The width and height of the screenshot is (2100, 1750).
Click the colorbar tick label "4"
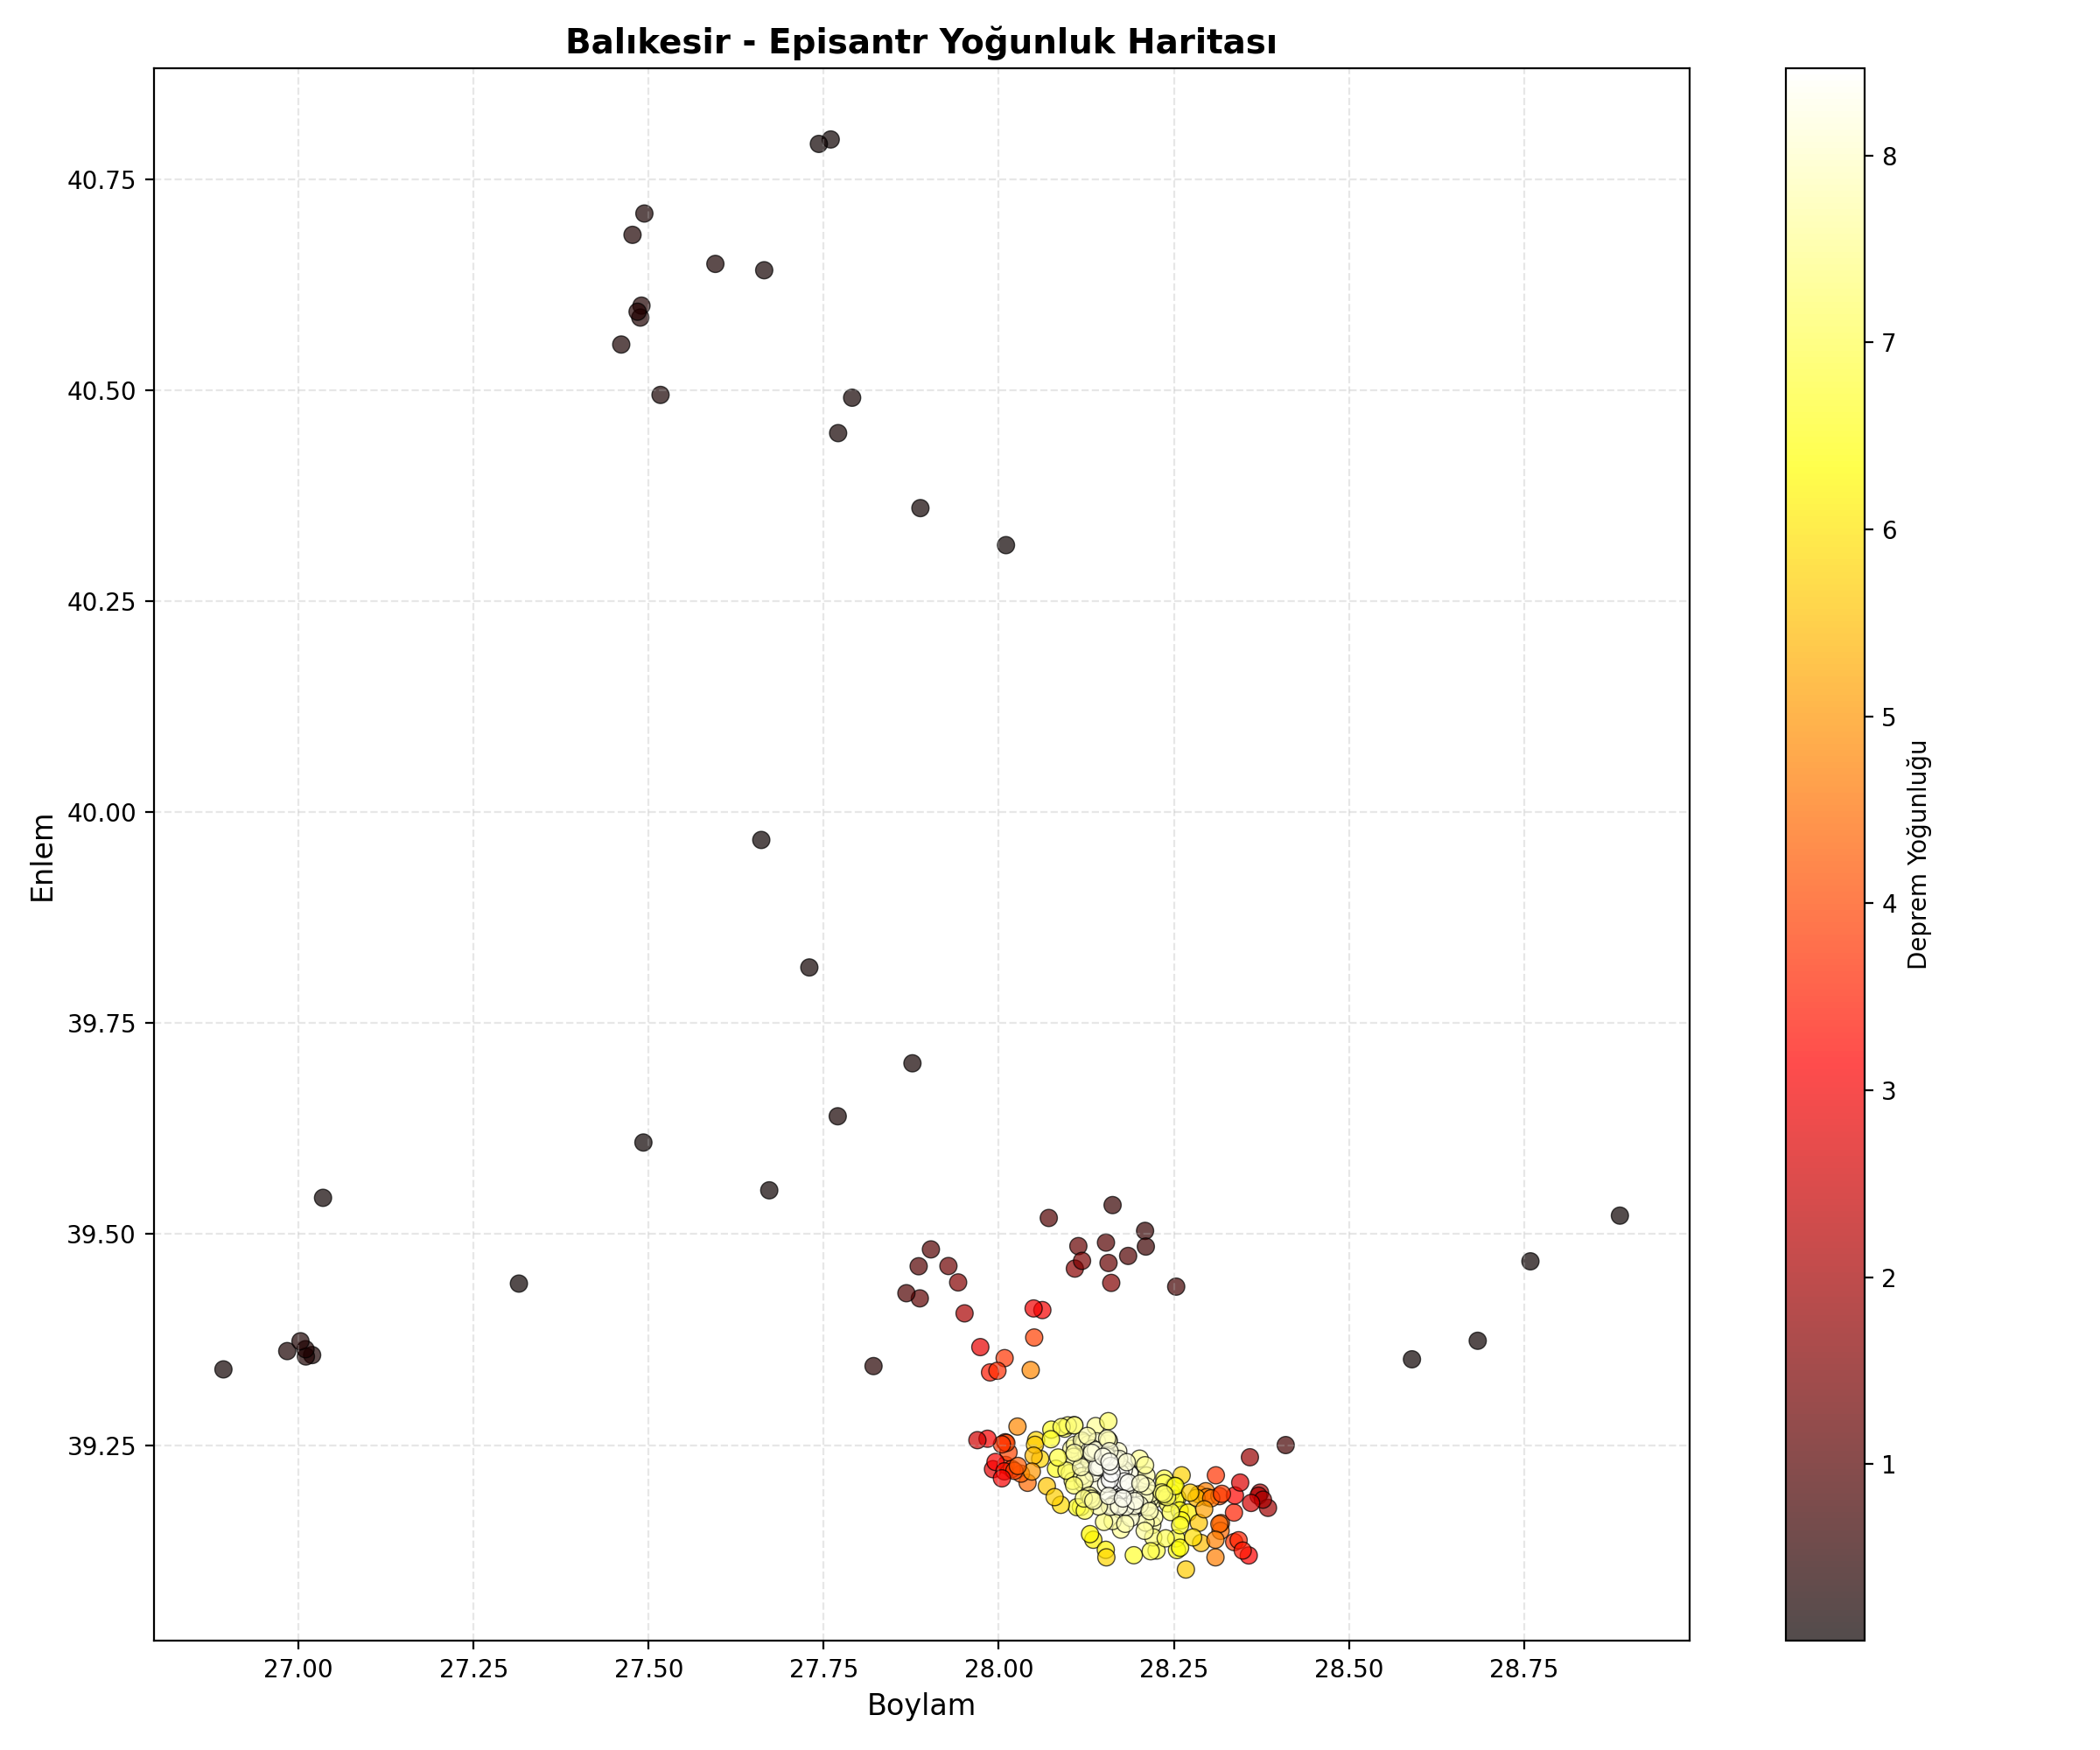(1889, 905)
